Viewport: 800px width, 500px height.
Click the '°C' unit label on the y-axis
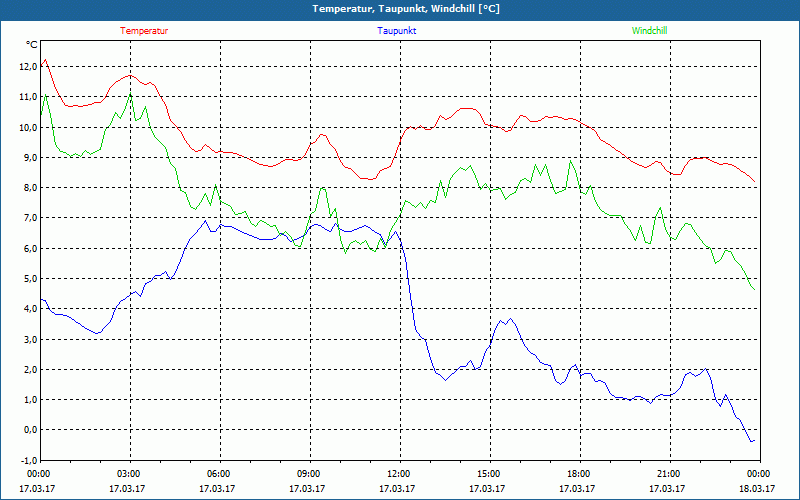pos(32,45)
